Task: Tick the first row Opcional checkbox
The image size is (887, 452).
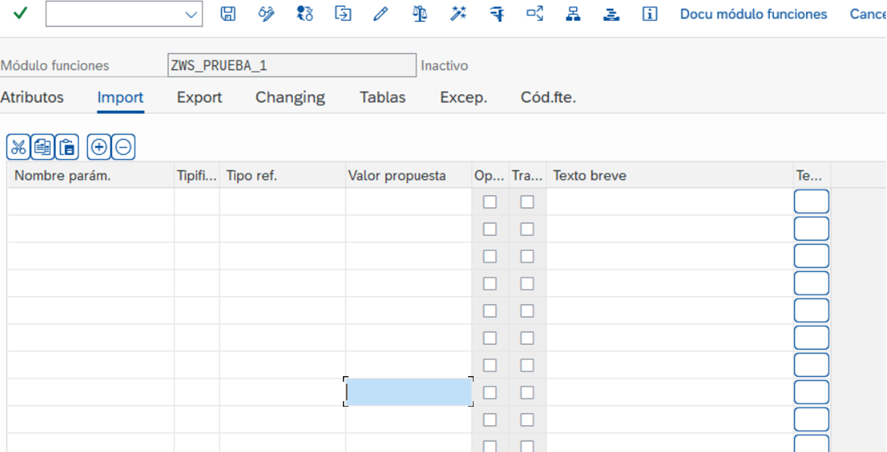Action: (489, 202)
